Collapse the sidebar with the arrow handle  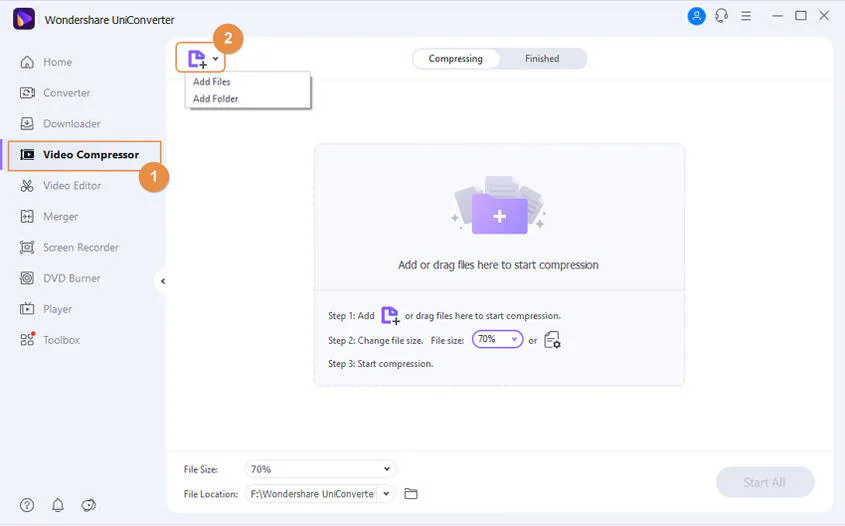coord(162,281)
